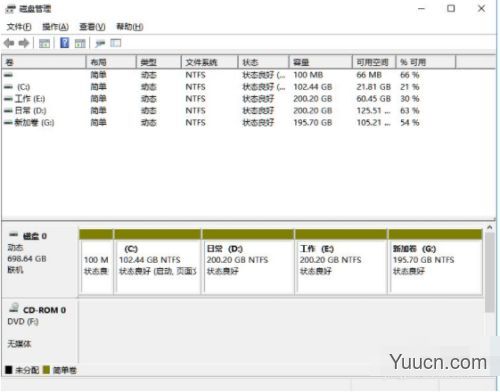Maximize the Disk Management window
This screenshot has width=500, height=392.
451,8
